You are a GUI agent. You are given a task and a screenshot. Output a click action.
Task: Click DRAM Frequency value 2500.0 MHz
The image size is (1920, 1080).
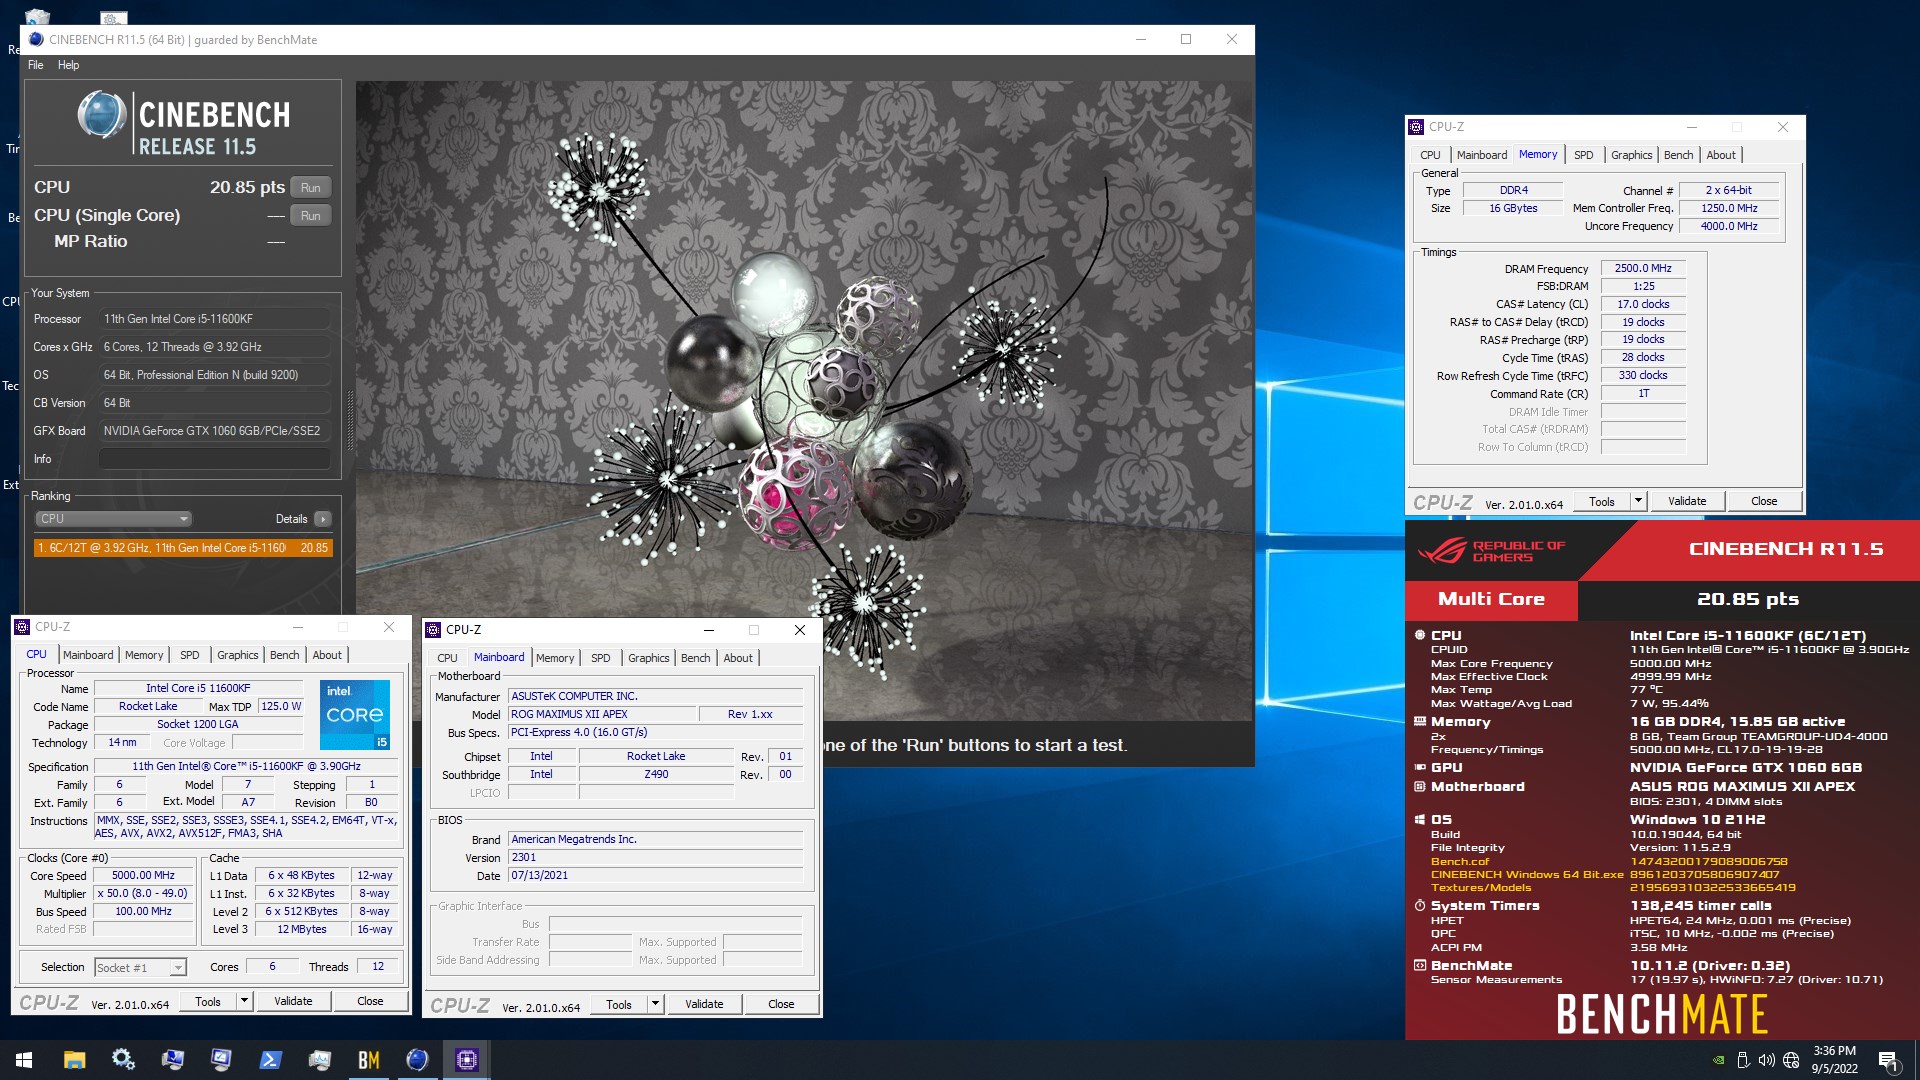(x=1643, y=268)
